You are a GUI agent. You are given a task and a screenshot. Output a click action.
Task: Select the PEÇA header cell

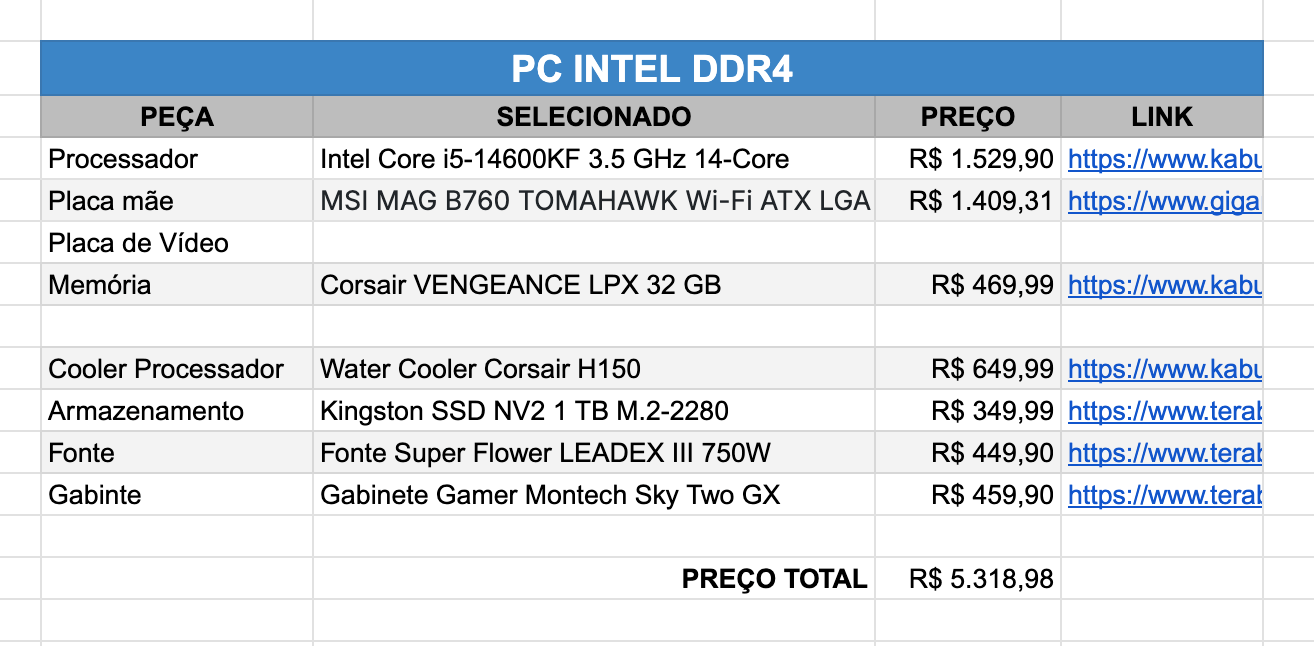pyautogui.click(x=177, y=117)
